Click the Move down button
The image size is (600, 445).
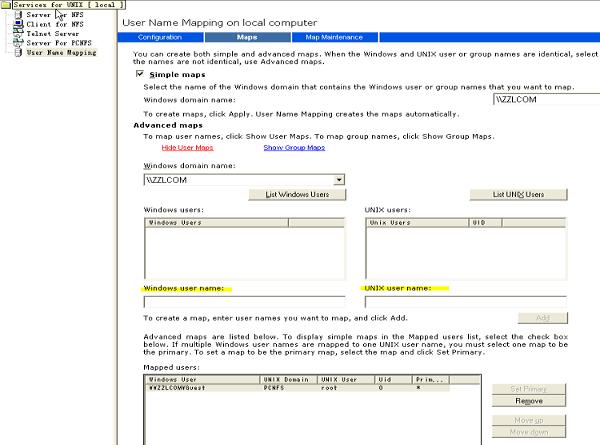(x=528, y=432)
